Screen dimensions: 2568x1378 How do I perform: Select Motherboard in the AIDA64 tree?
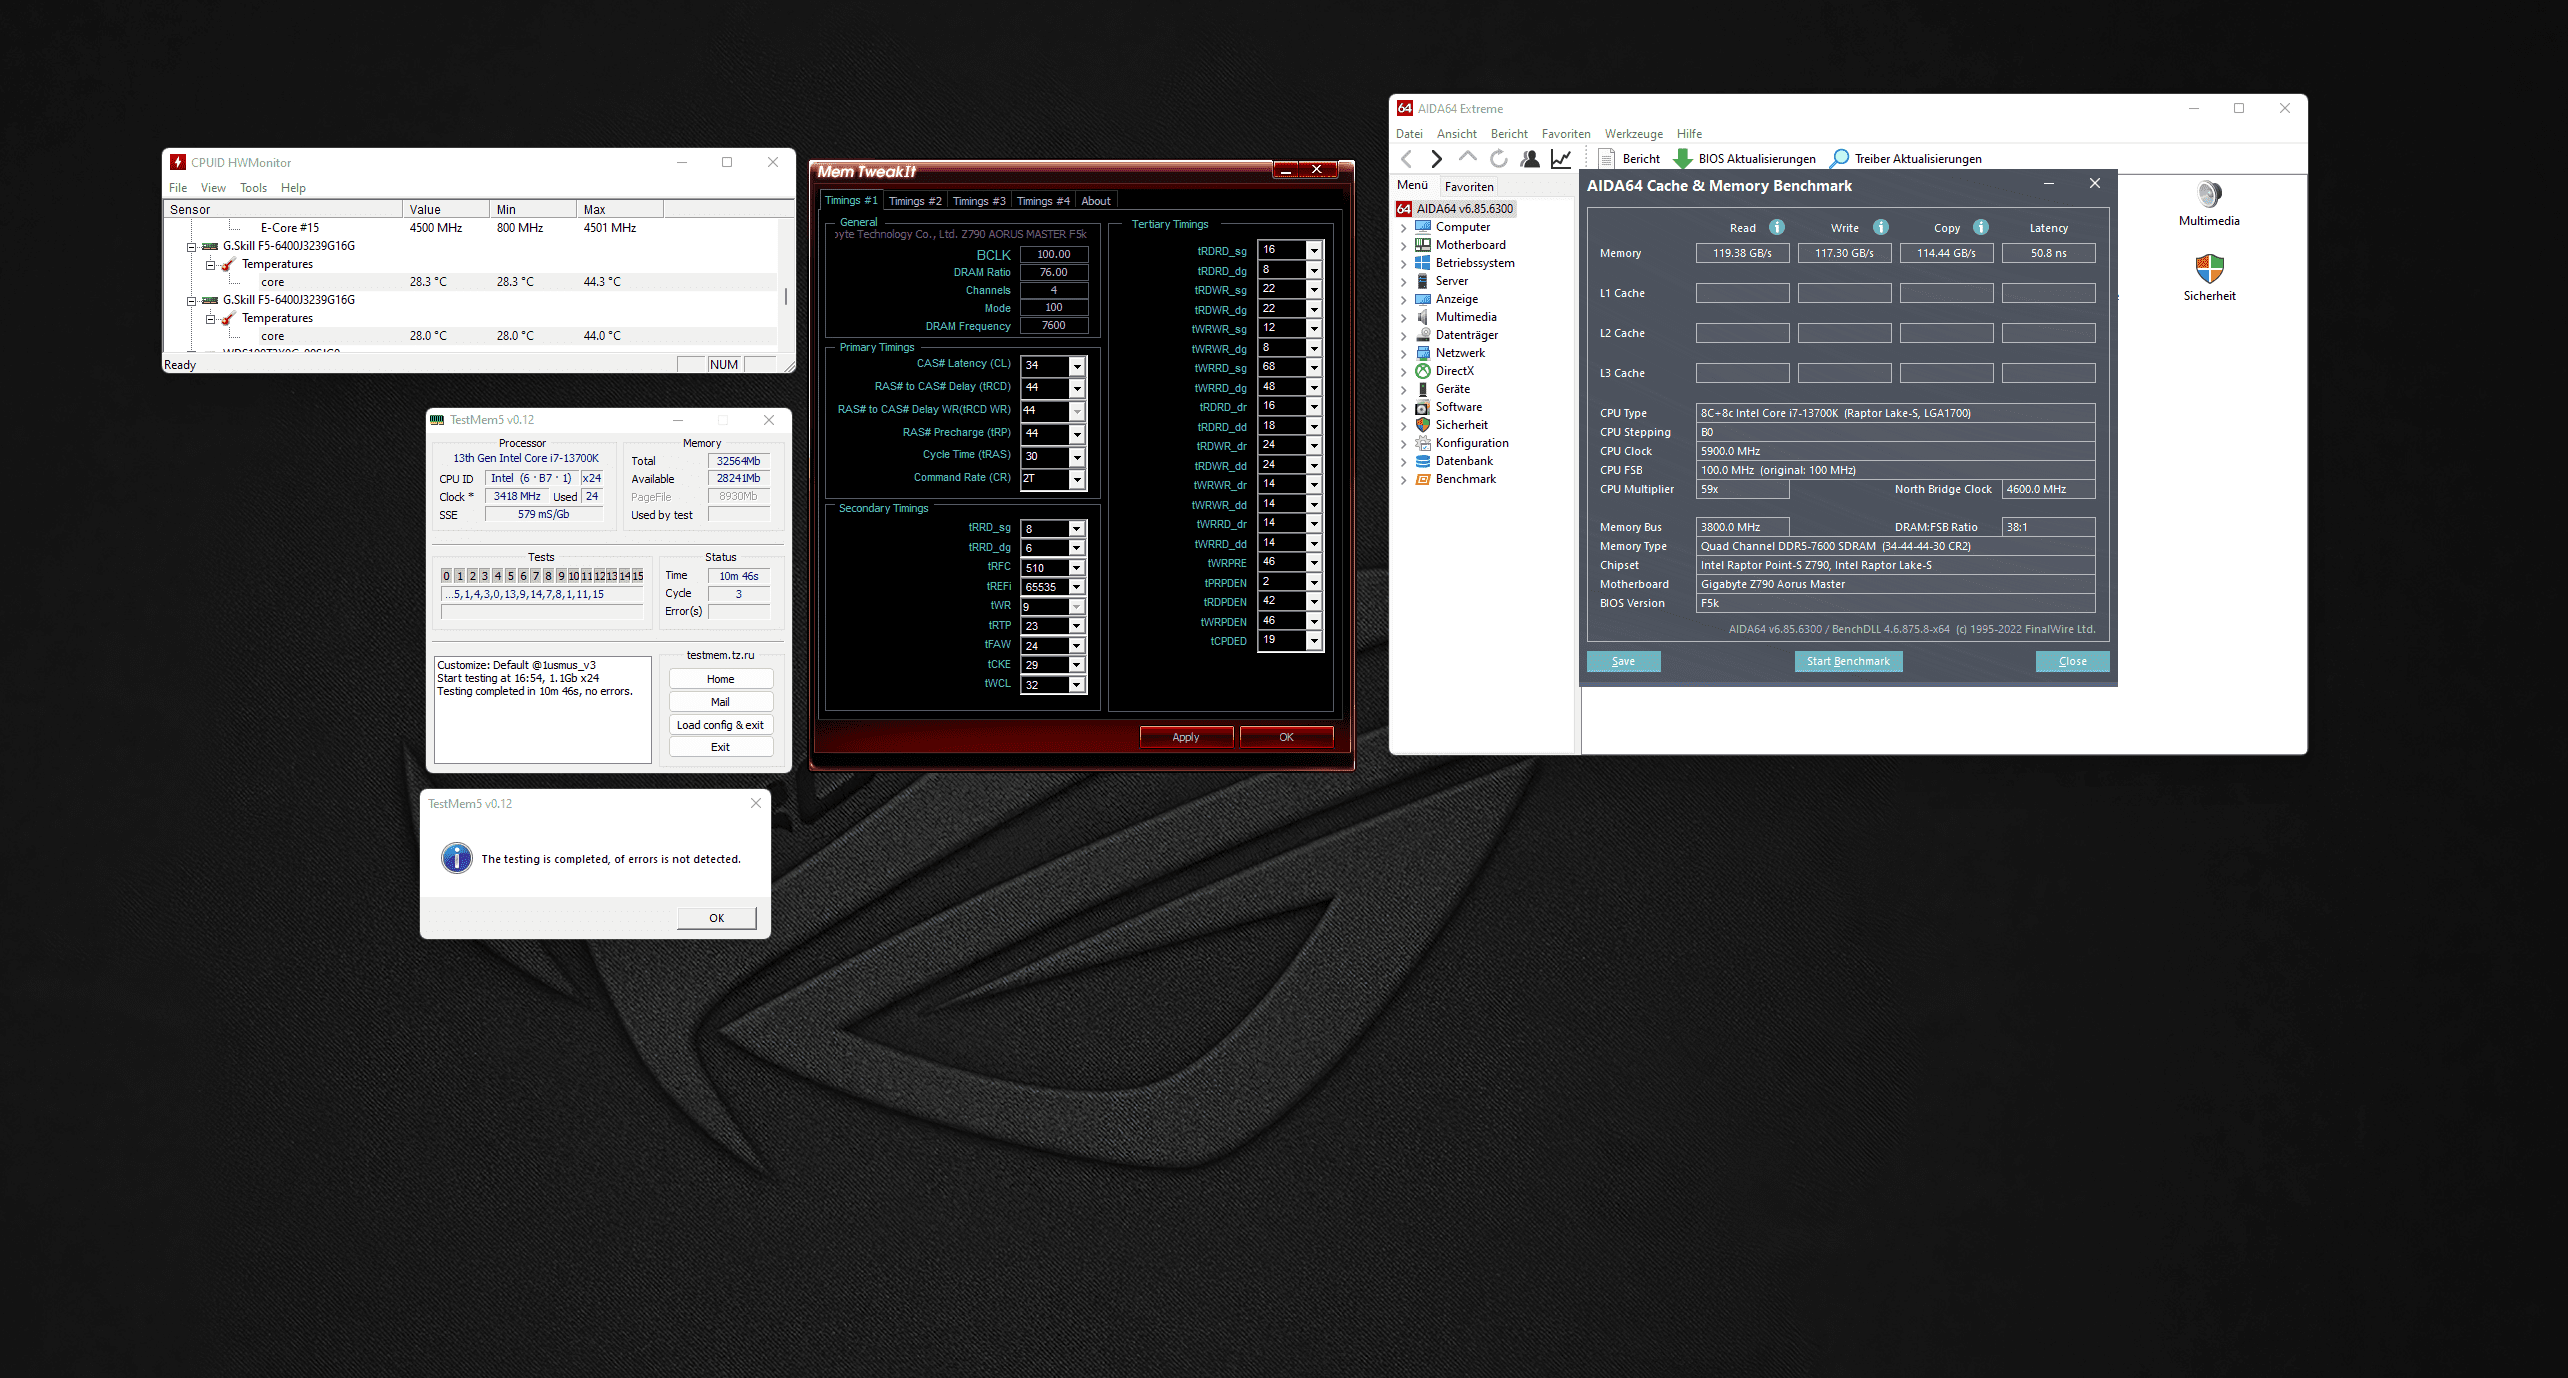click(x=1470, y=245)
